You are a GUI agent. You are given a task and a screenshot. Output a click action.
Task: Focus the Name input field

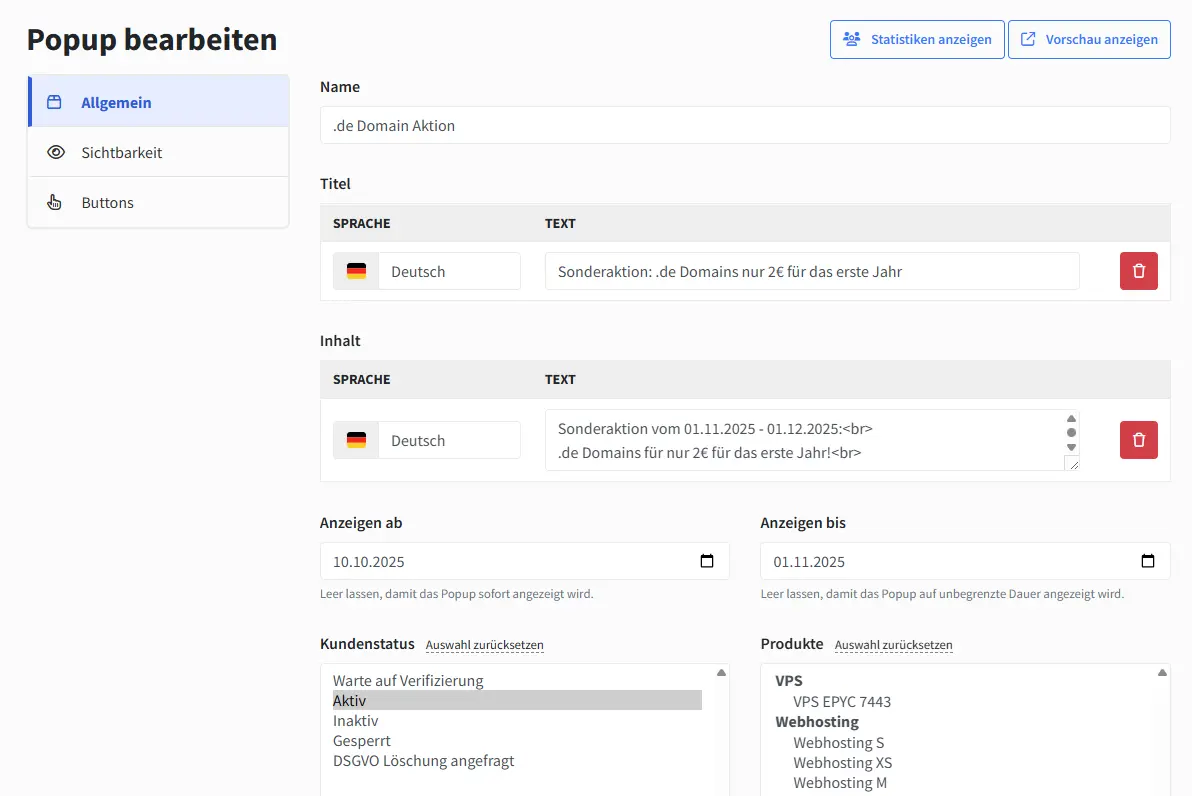745,125
